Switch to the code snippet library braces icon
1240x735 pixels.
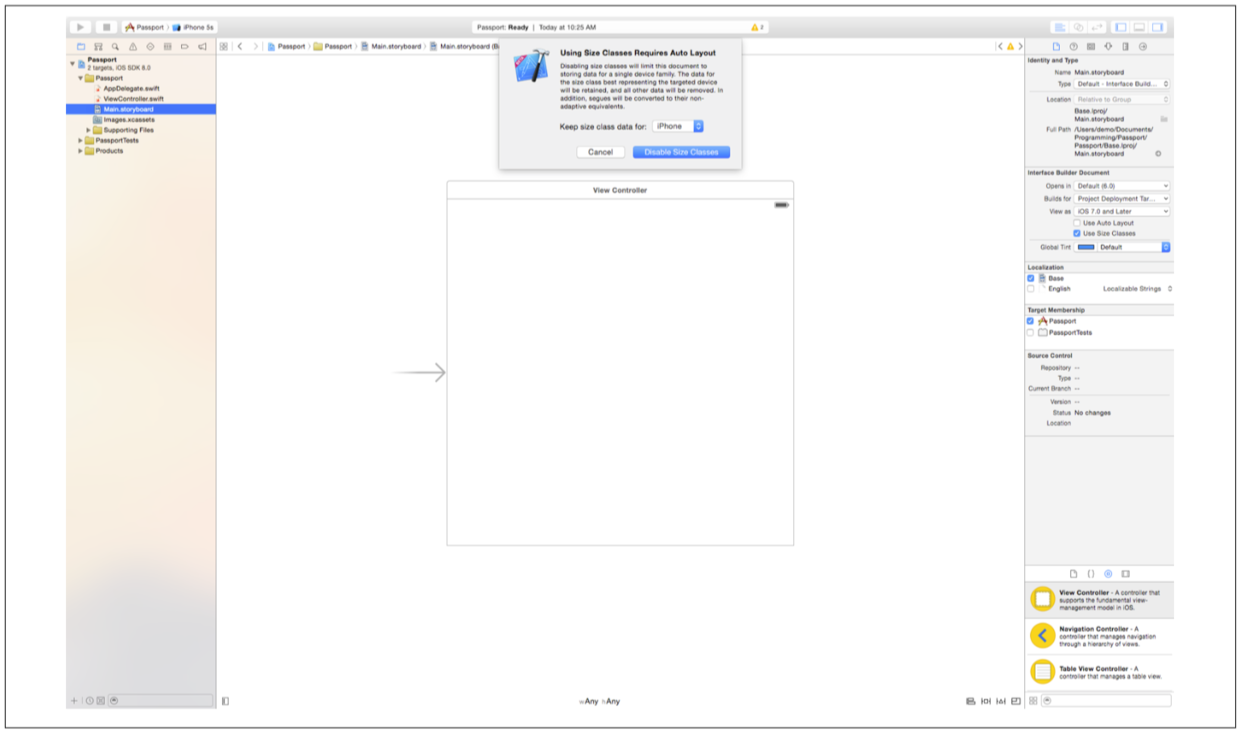click(1090, 574)
